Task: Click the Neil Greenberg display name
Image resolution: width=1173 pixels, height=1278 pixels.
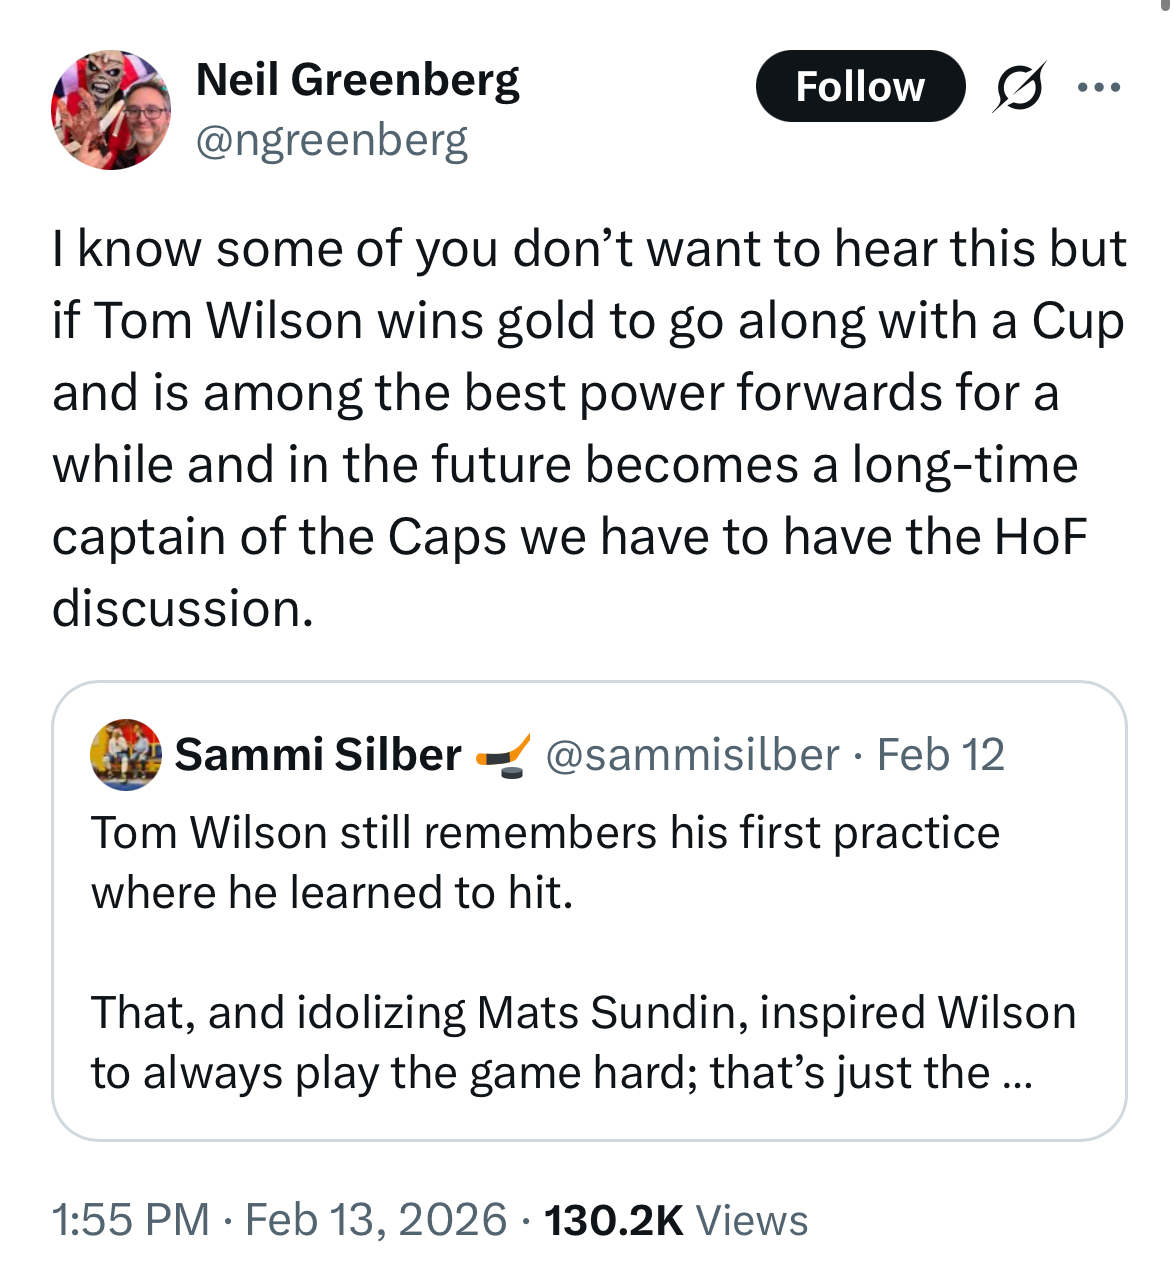Action: click(x=357, y=80)
